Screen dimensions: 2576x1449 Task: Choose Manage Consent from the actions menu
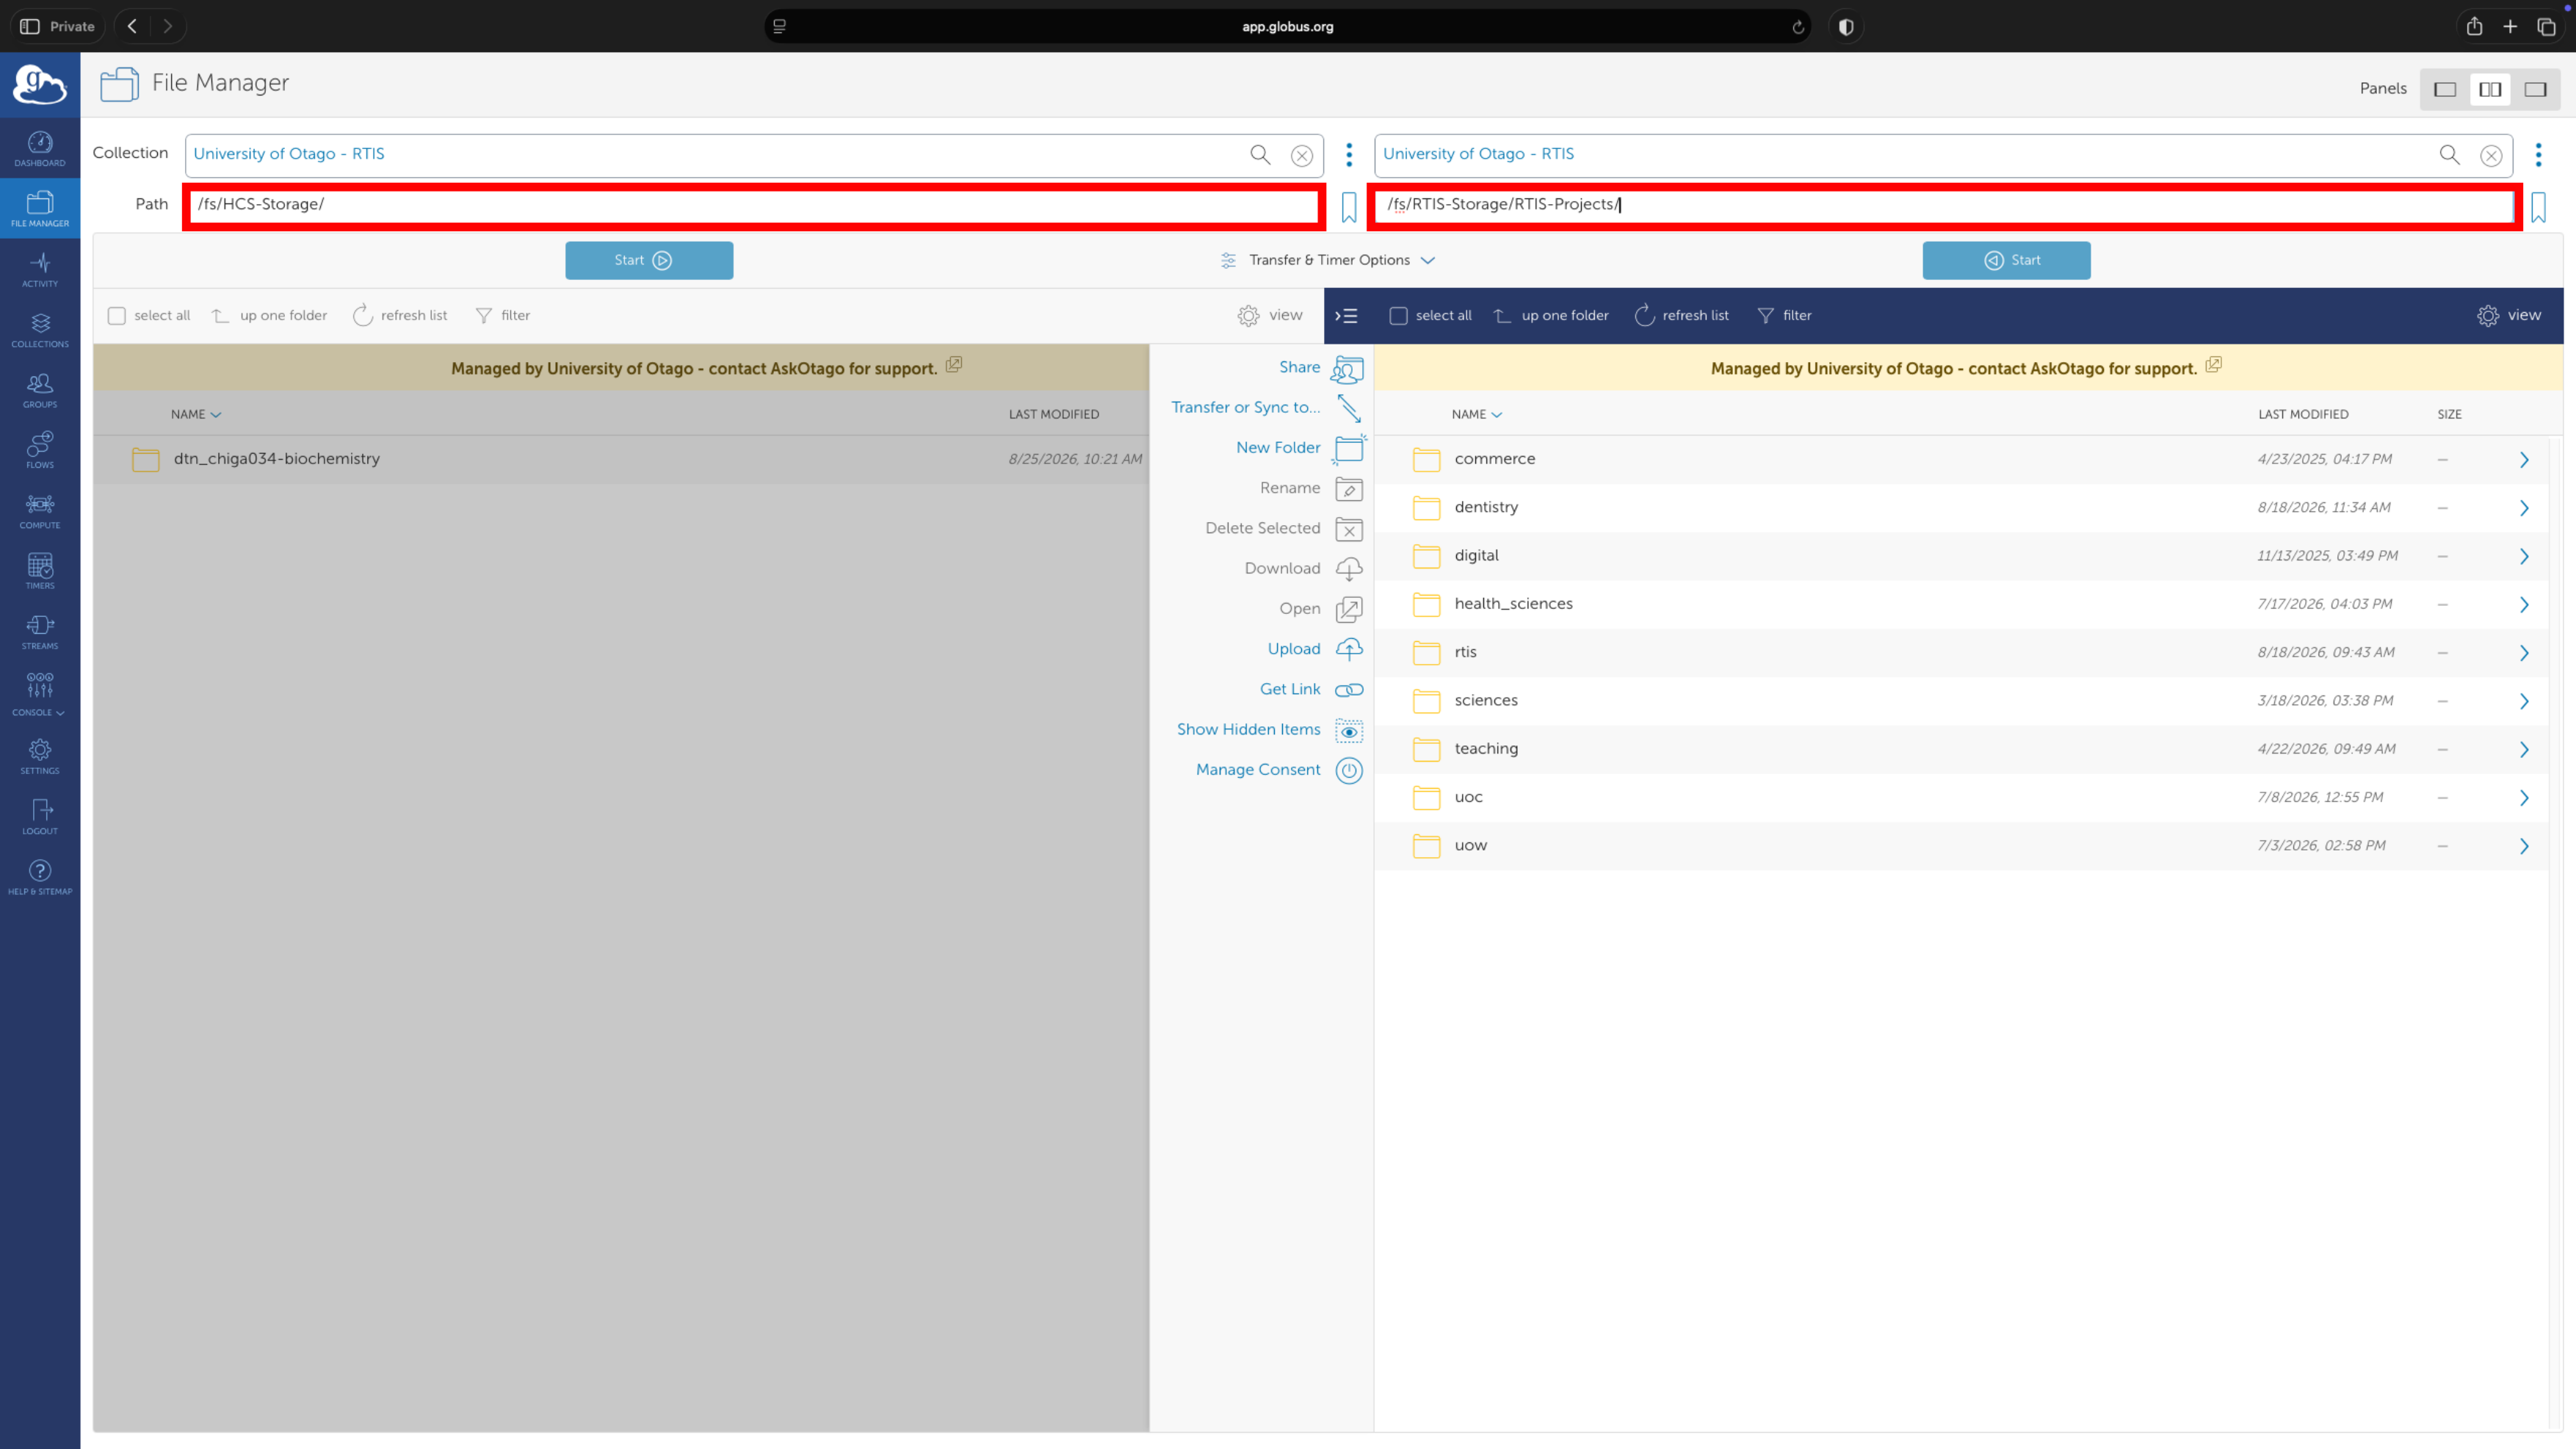(1279, 770)
